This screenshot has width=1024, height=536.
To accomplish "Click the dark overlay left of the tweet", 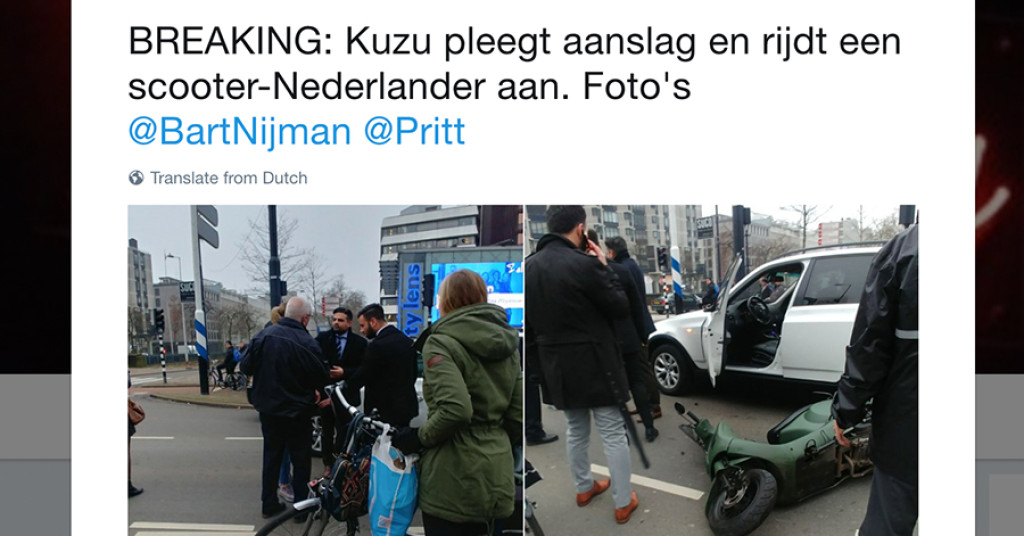I will [35, 186].
